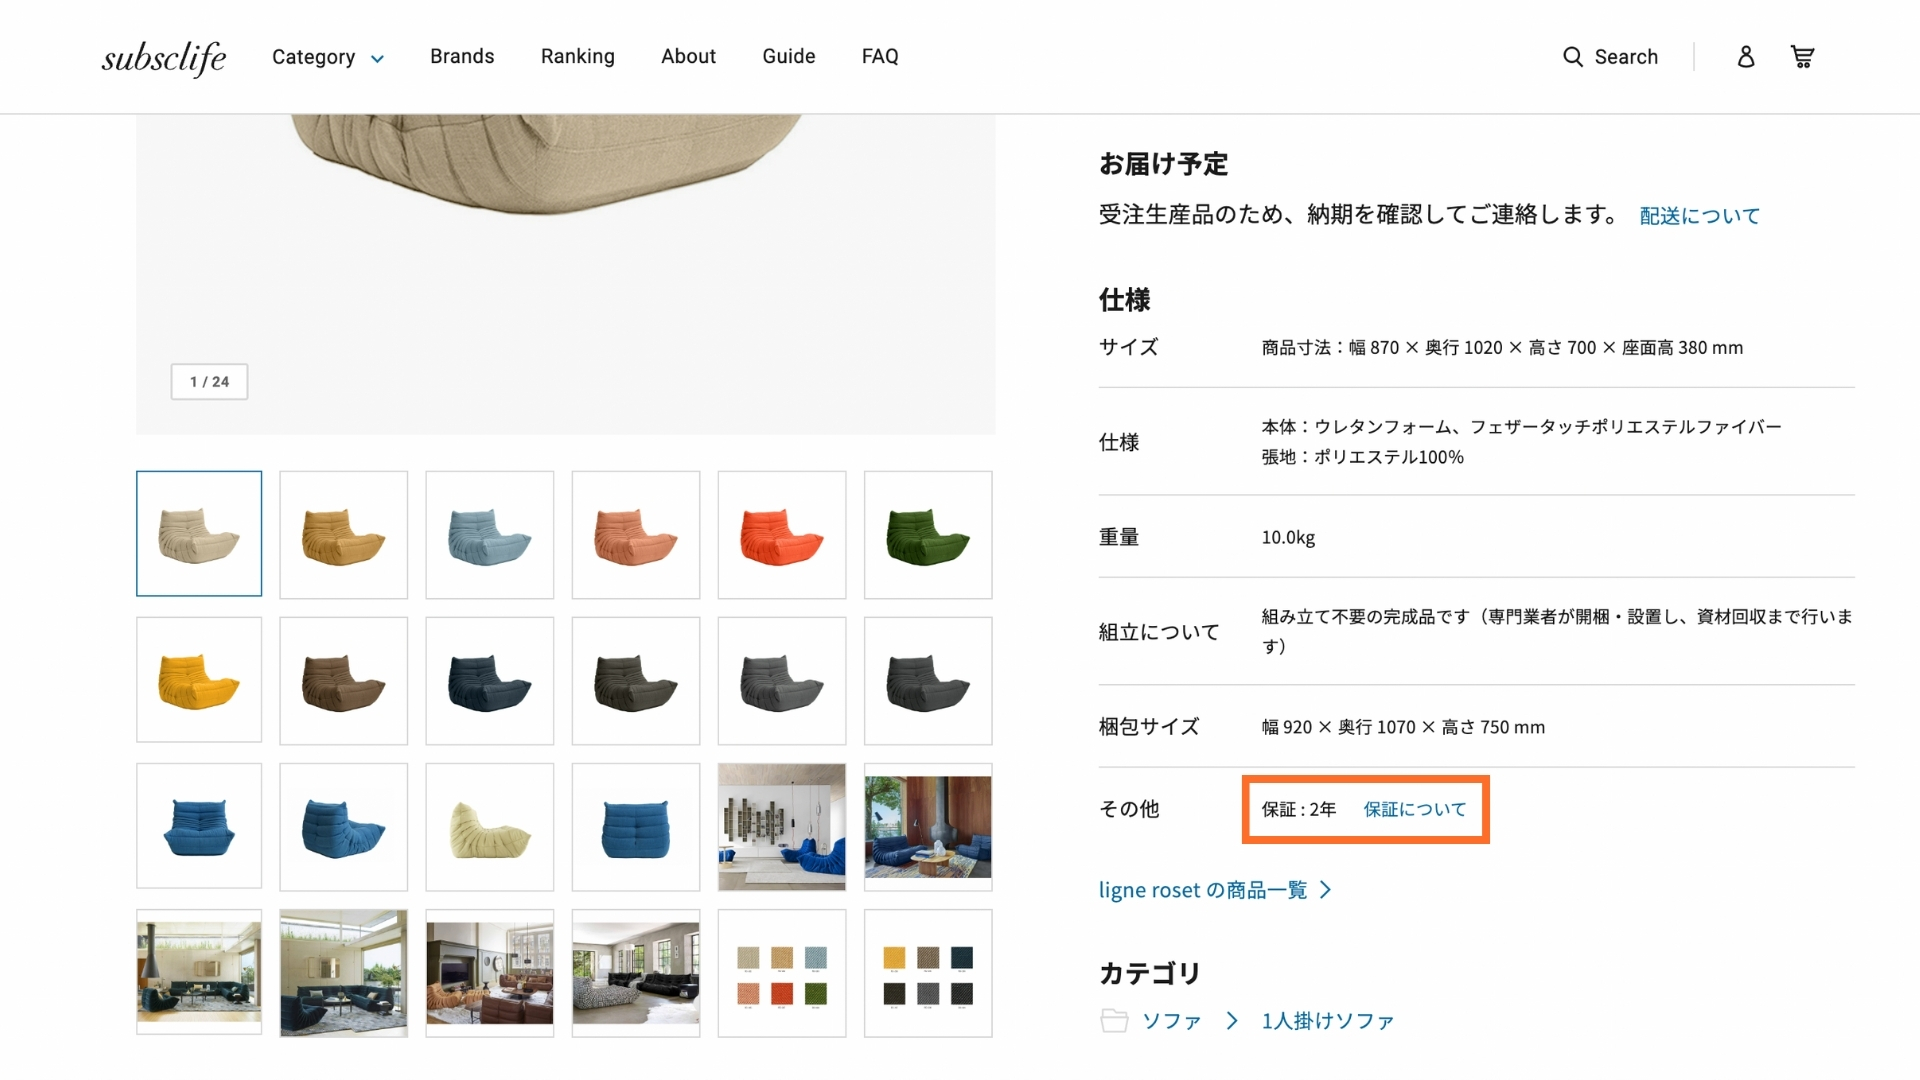
Task: Click the 保証について link
Action: (1415, 810)
